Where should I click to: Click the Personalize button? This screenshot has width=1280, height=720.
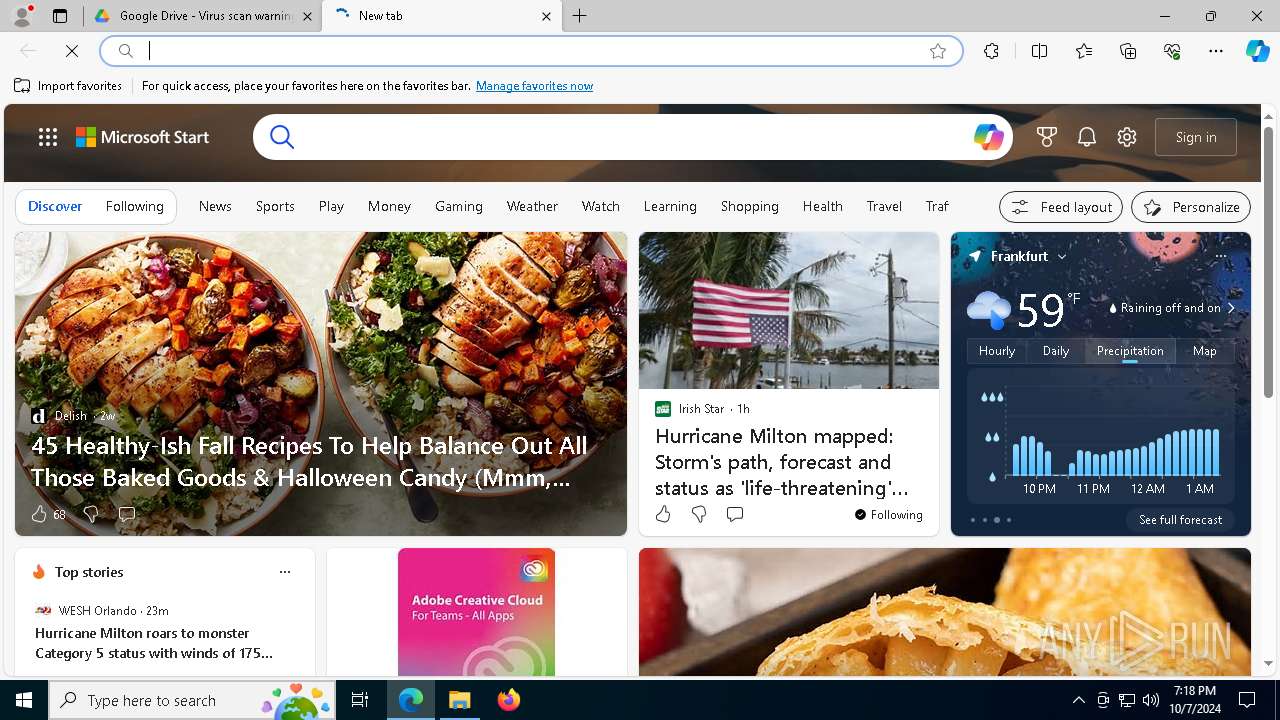(1191, 207)
